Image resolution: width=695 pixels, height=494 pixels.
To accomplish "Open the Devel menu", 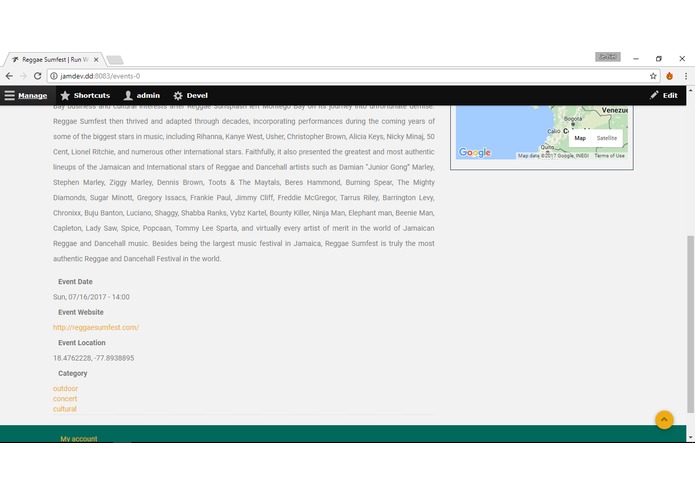I will 191,95.
